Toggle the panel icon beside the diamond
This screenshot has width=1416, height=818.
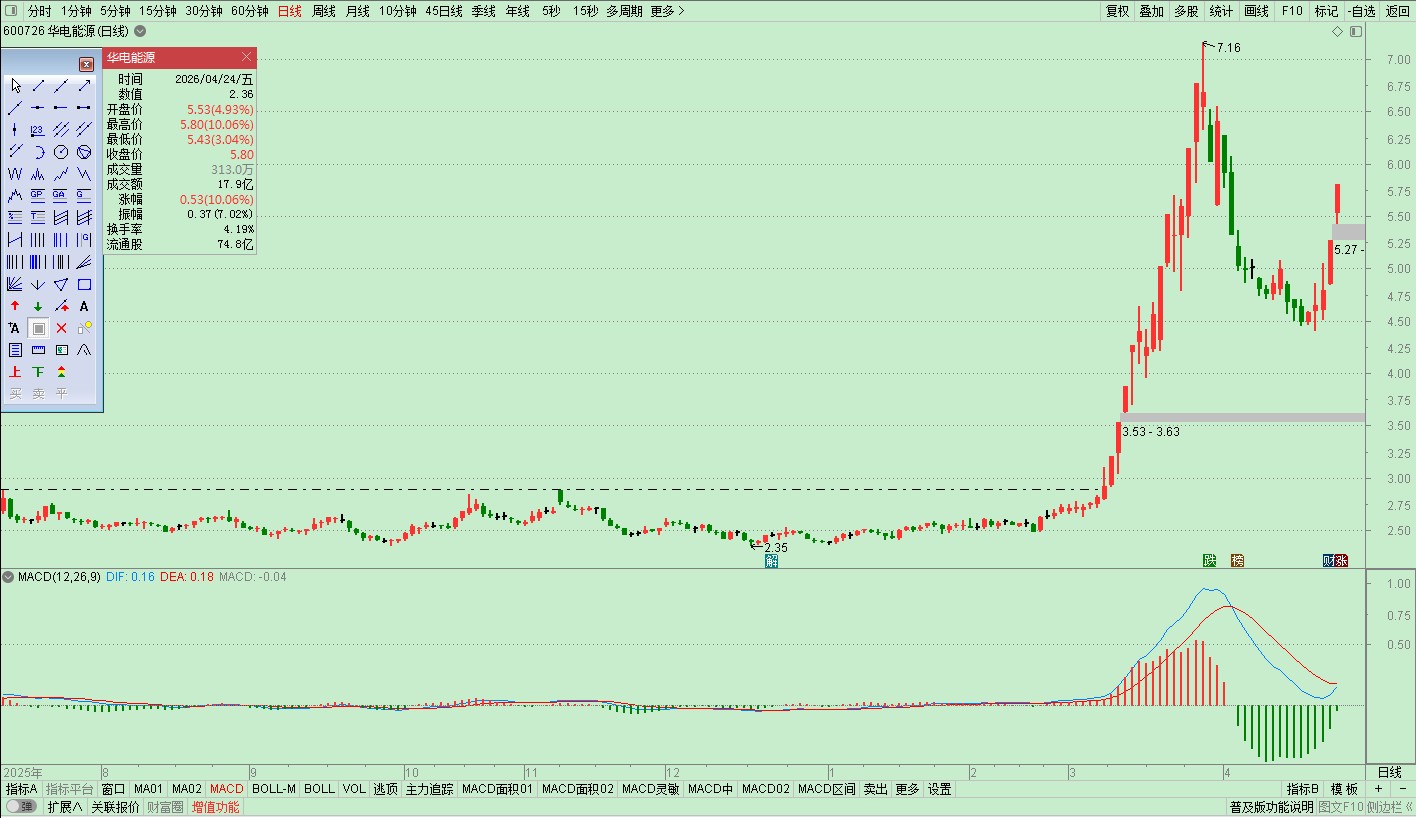point(1356,31)
